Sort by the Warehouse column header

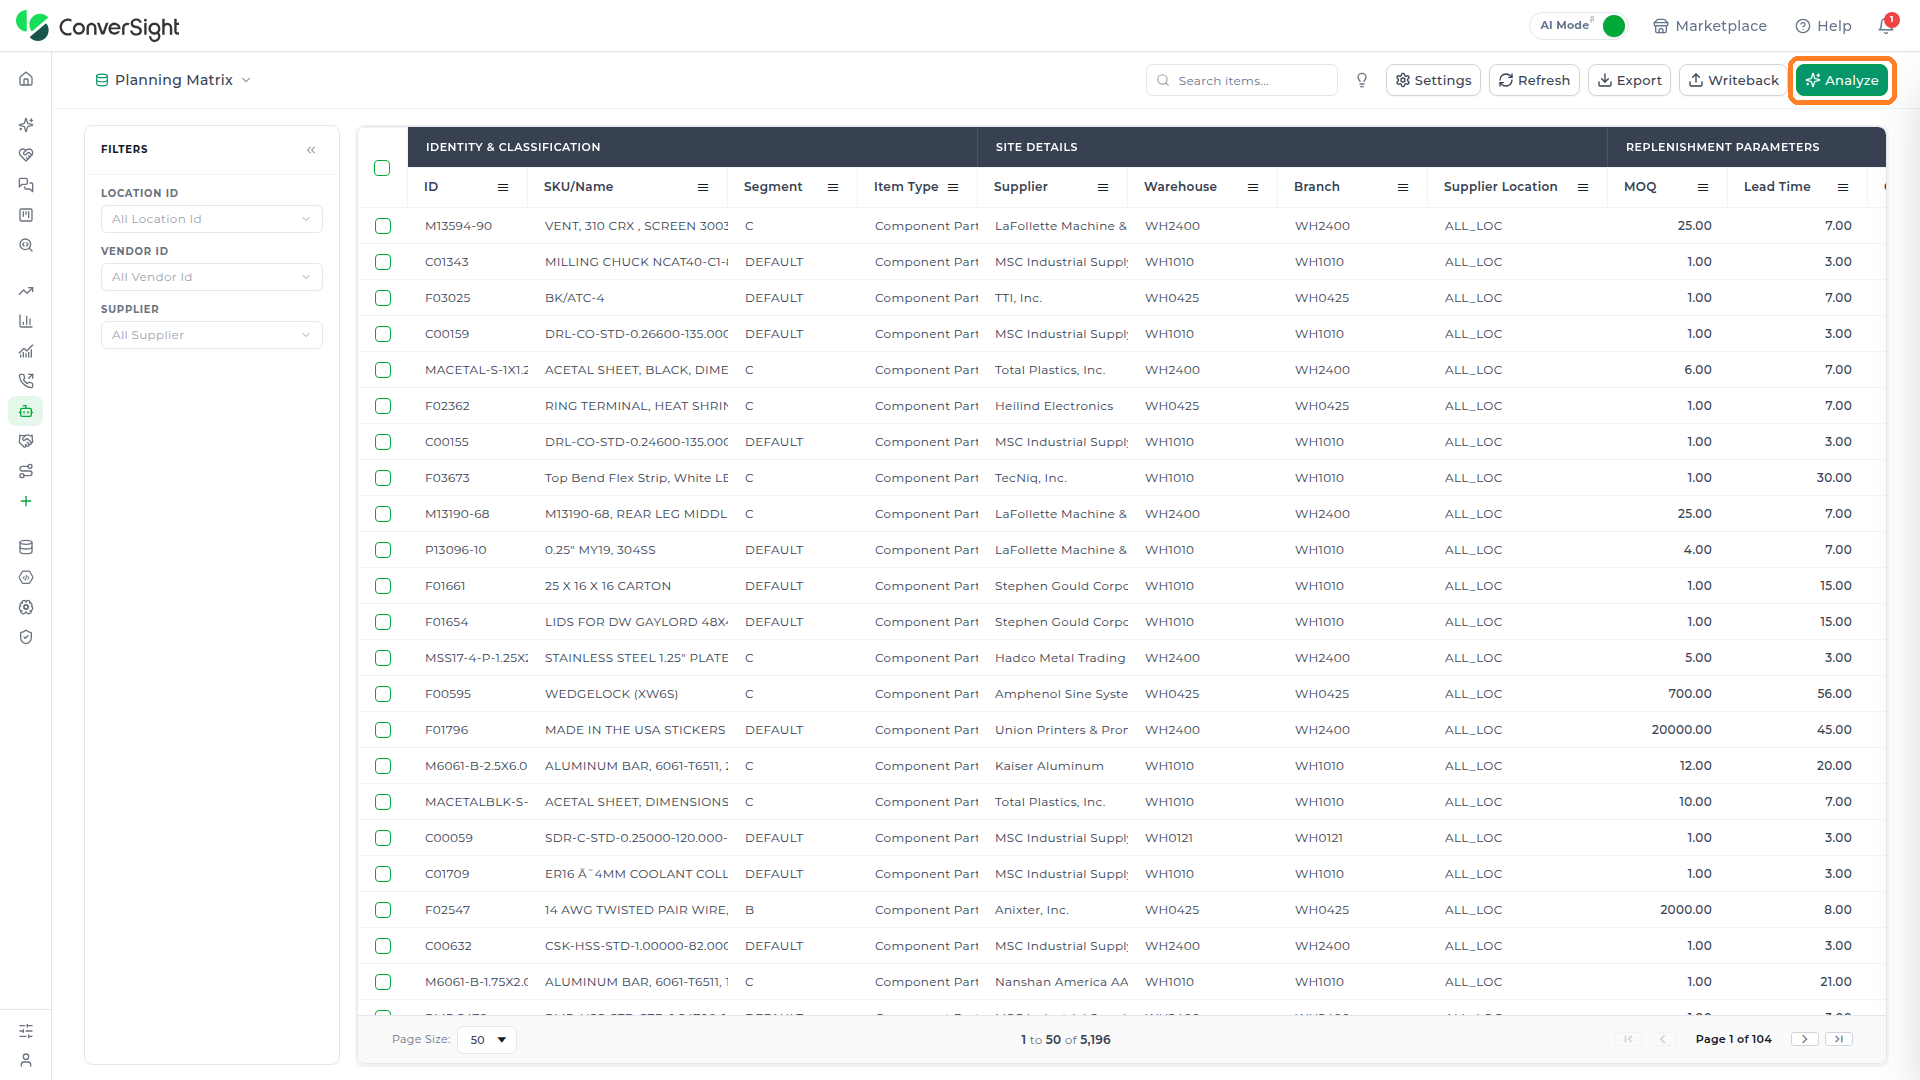pos(1180,187)
